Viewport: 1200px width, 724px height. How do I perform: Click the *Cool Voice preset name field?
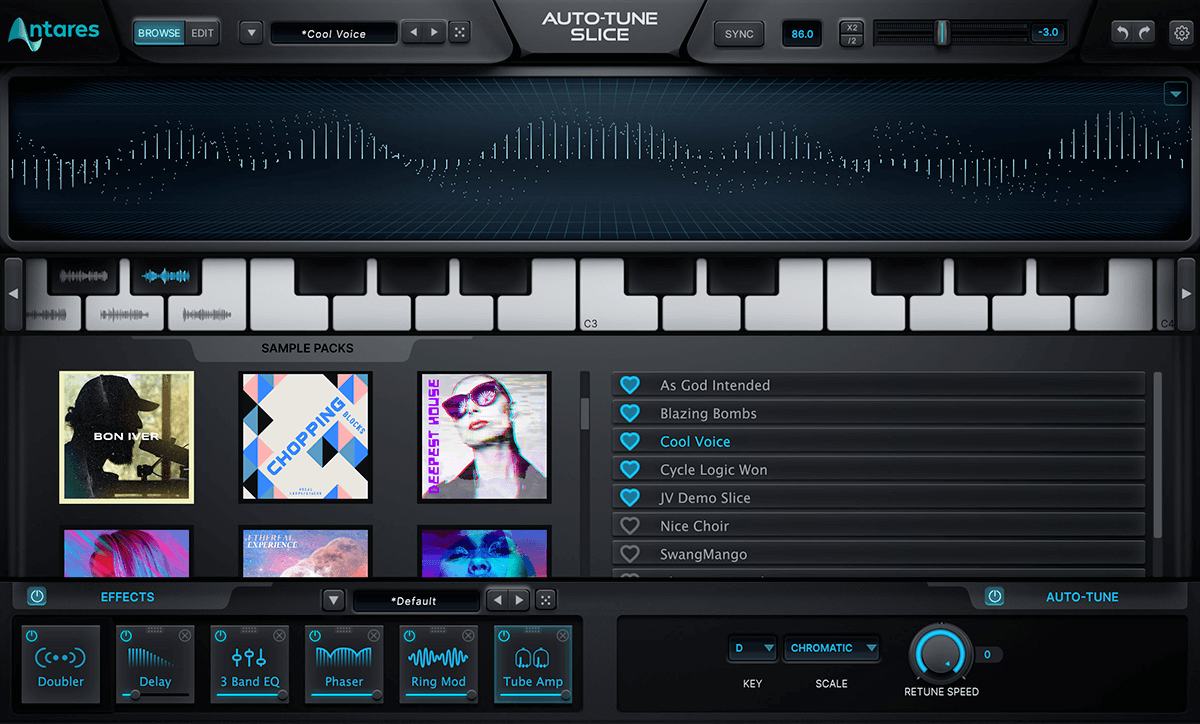point(334,33)
